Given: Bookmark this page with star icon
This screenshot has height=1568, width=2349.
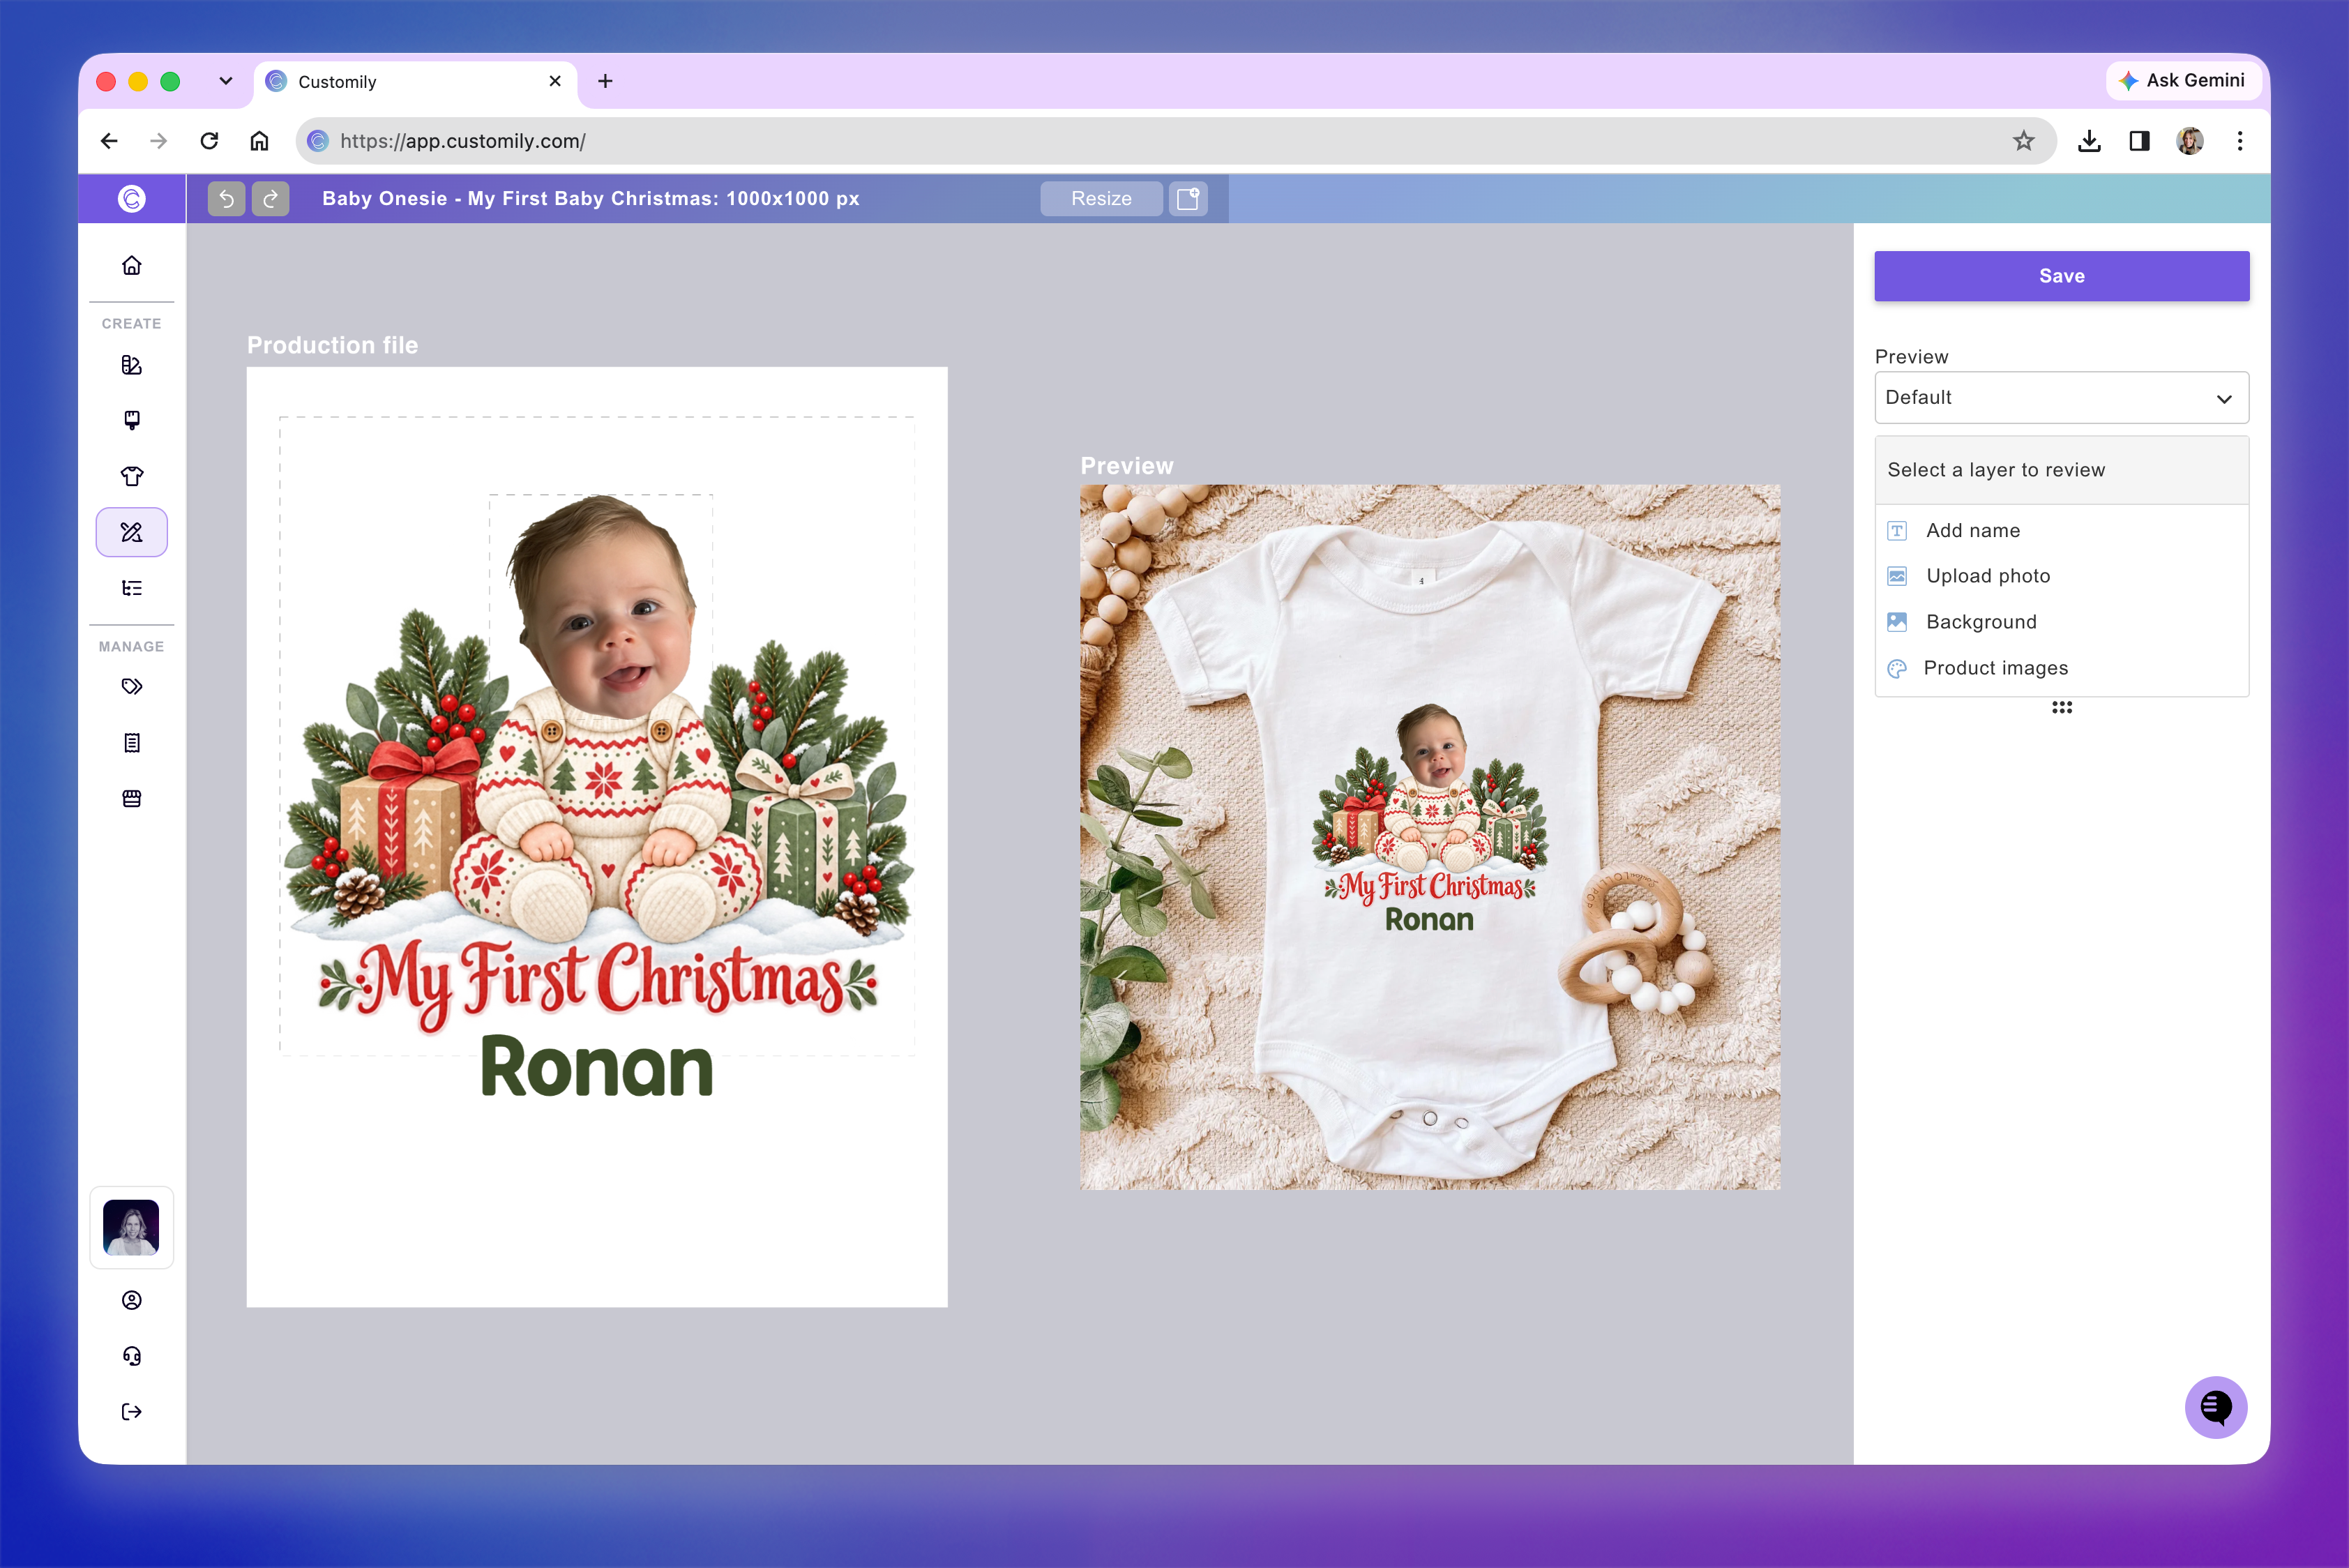Looking at the screenshot, I should coord(2023,141).
